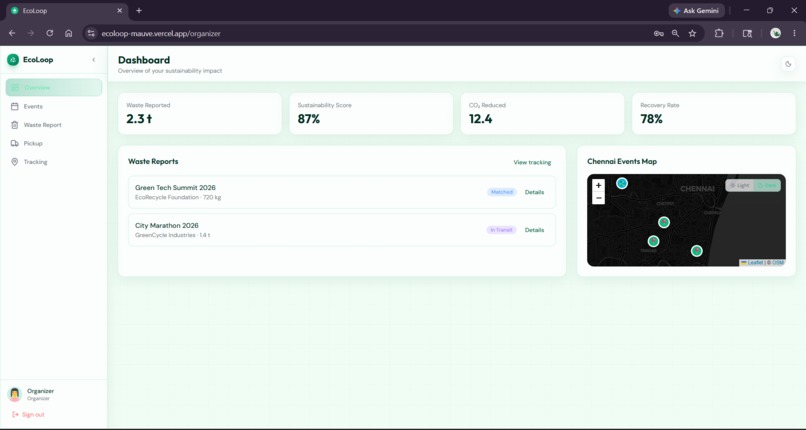Zoom out on the Chennai map
This screenshot has width=806, height=430.
tap(598, 198)
